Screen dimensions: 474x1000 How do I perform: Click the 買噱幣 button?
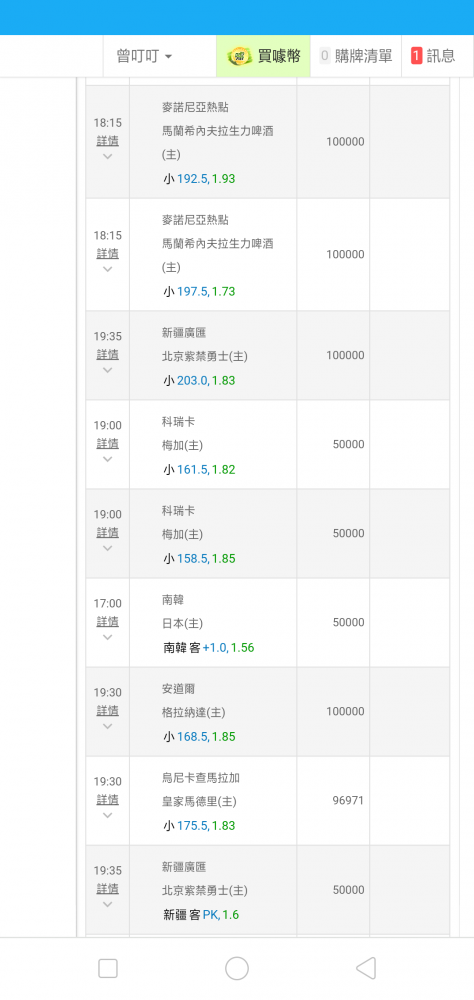(263, 56)
